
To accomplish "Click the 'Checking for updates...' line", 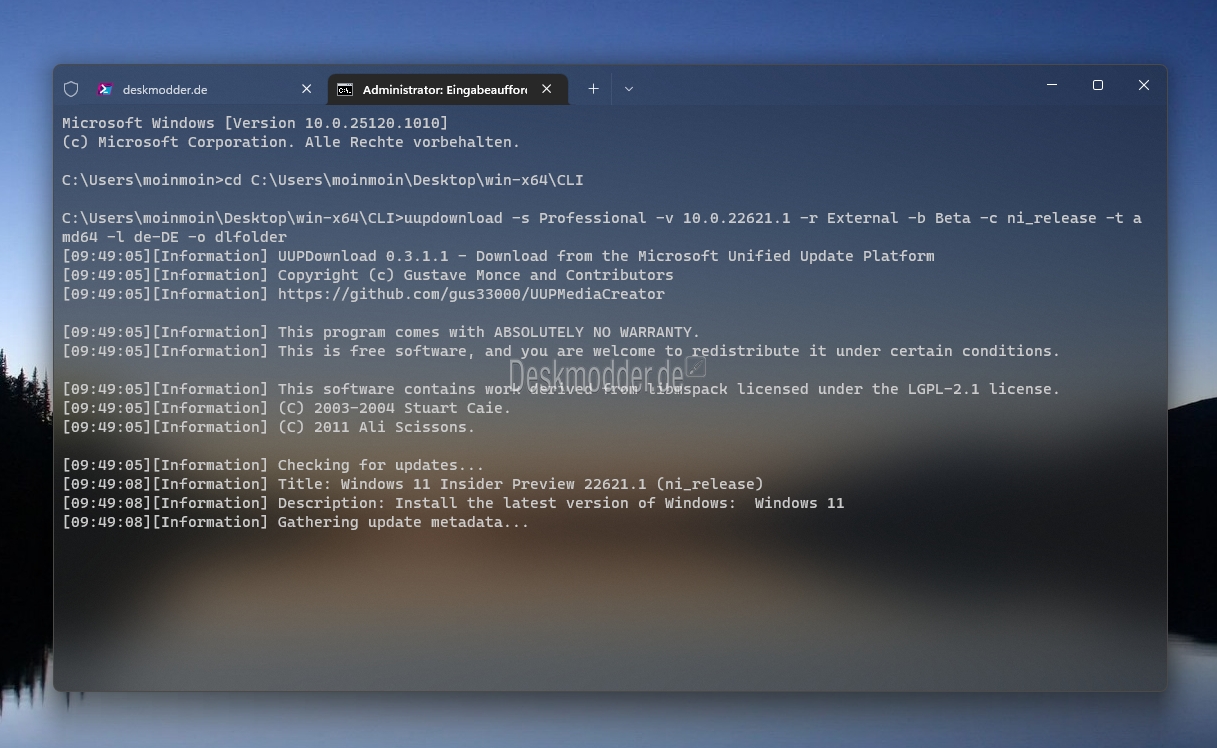I will [273, 465].
